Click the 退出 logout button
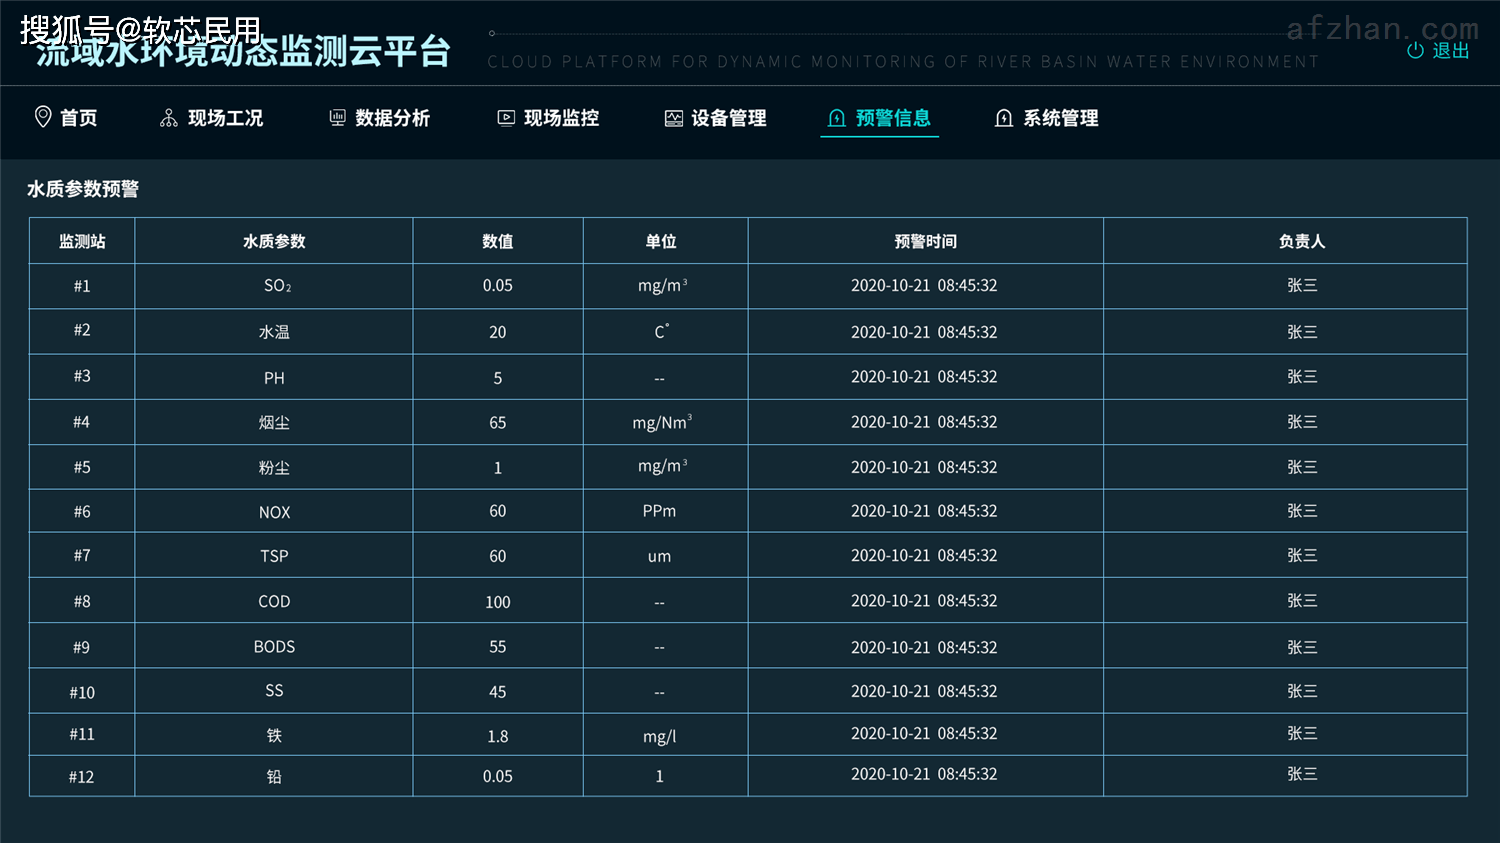Image resolution: width=1500 pixels, height=843 pixels. [1451, 50]
